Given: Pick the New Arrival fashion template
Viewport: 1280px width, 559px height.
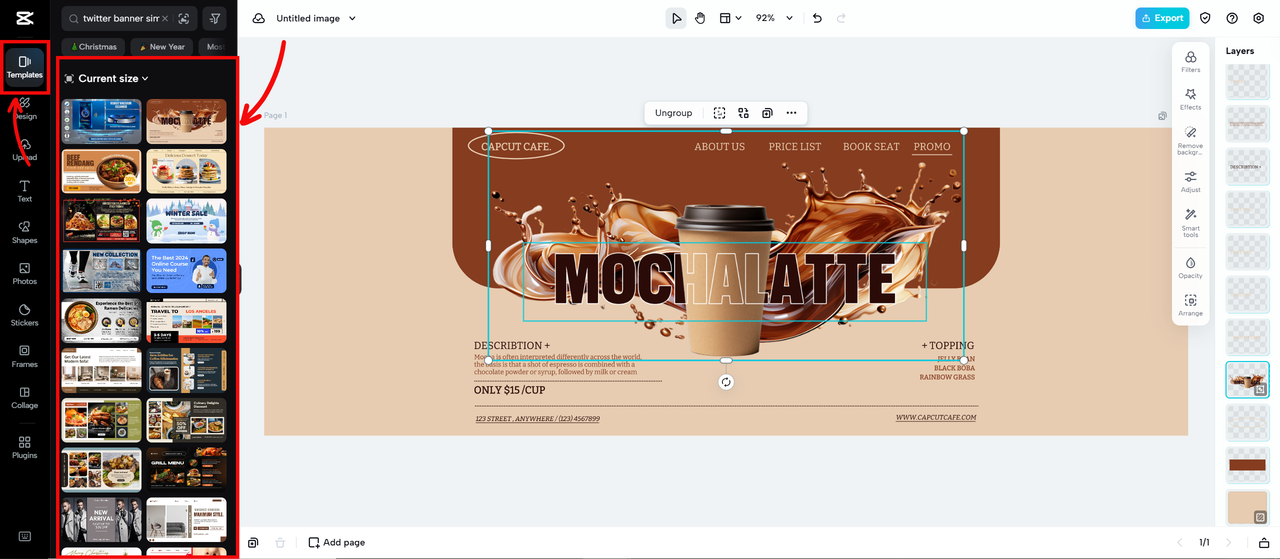Looking at the screenshot, I should coord(101,519).
